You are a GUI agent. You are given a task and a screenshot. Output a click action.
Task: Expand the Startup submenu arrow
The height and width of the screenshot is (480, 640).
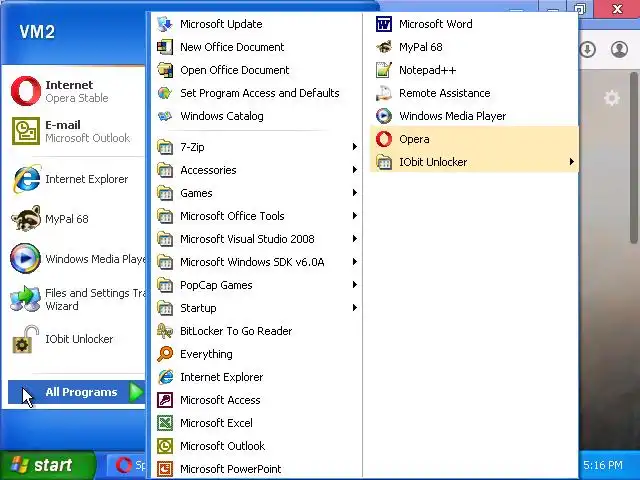(x=355, y=308)
